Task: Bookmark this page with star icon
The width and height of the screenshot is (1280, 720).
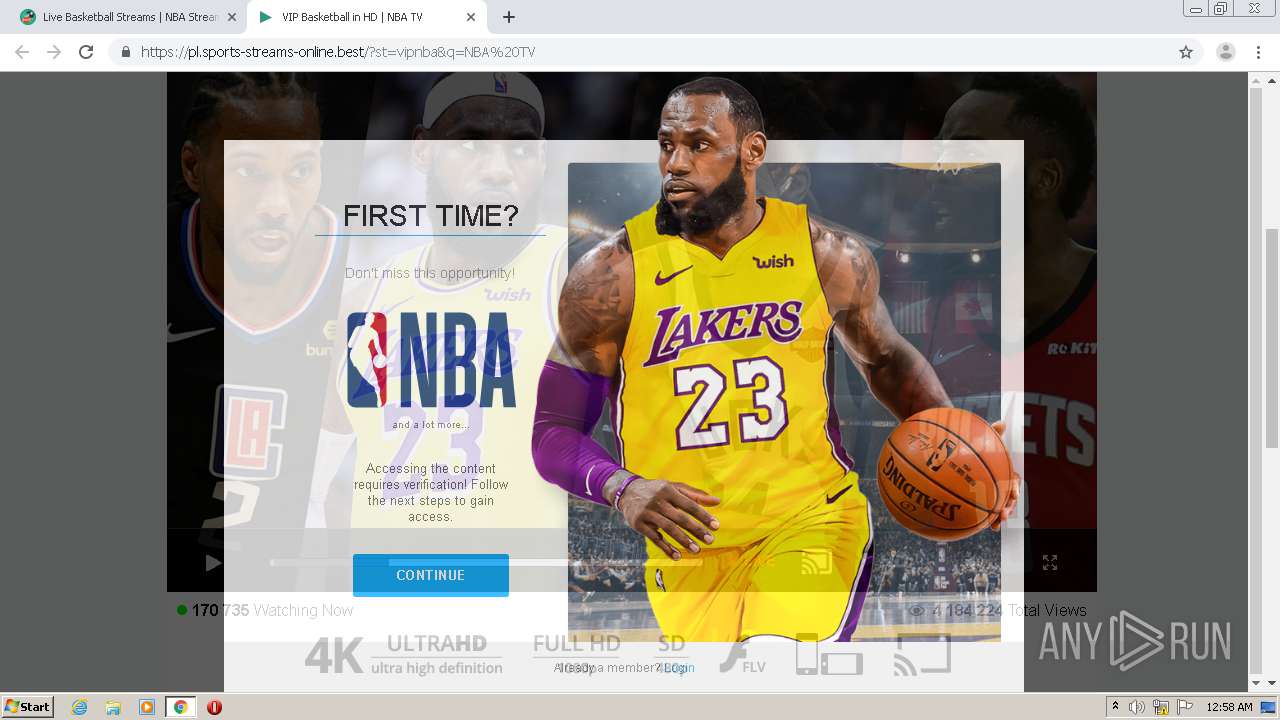Action: (1186, 52)
